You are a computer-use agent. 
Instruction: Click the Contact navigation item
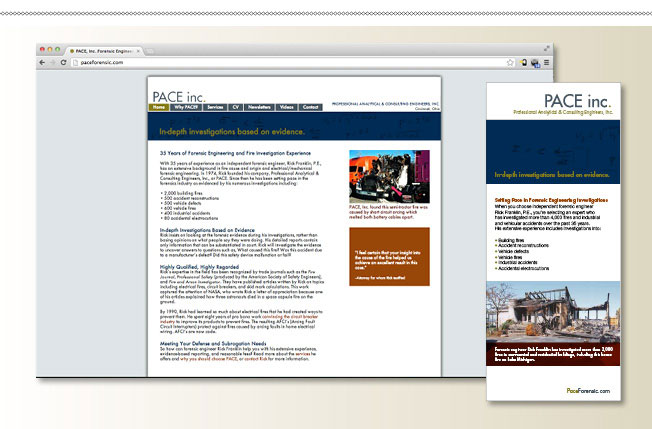(311, 105)
